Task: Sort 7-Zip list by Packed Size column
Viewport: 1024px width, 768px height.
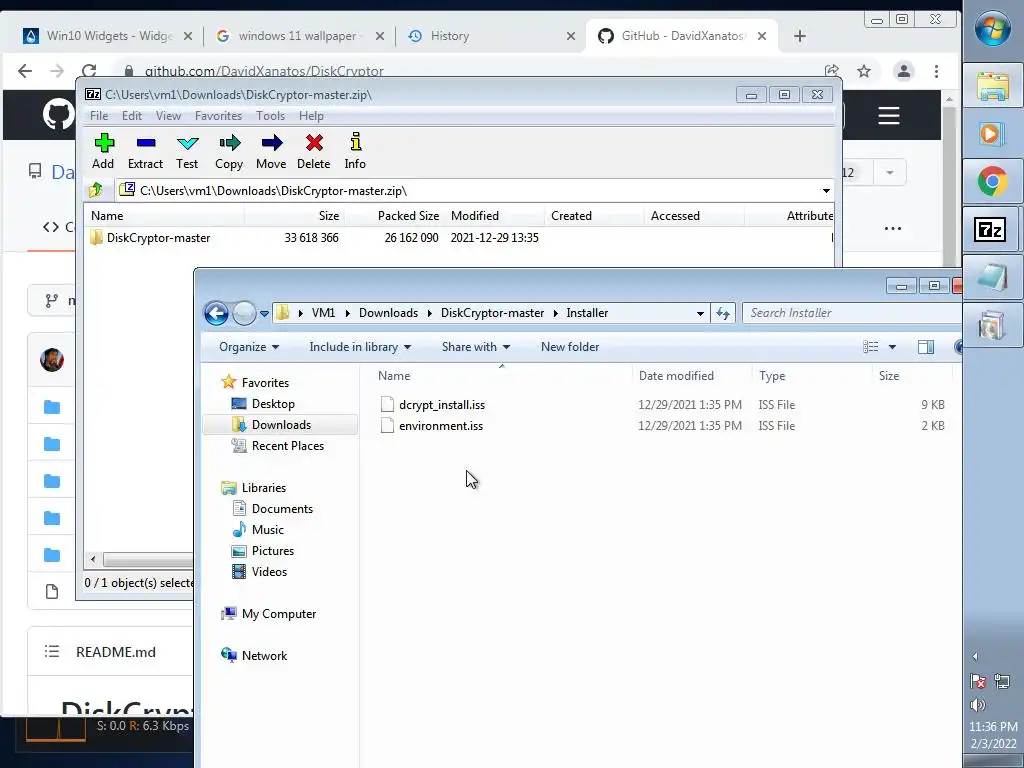Action: point(408,216)
